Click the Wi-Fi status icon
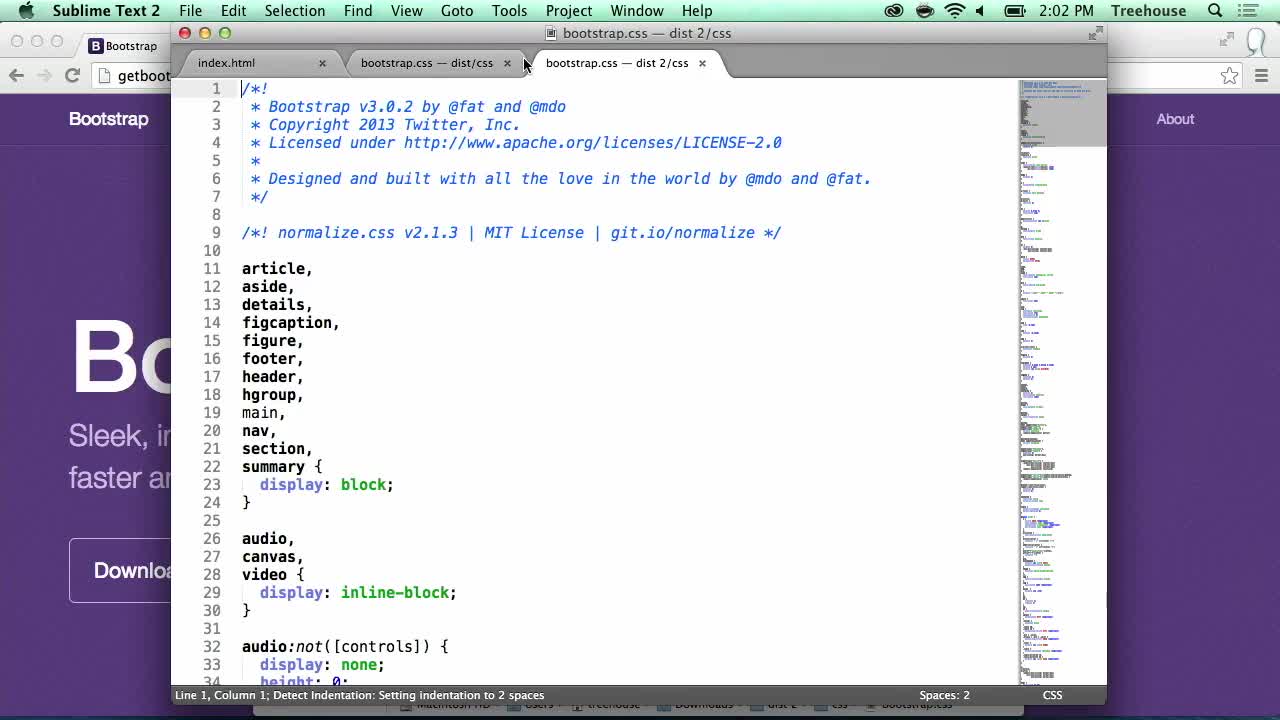This screenshot has width=1280, height=720. click(x=954, y=11)
